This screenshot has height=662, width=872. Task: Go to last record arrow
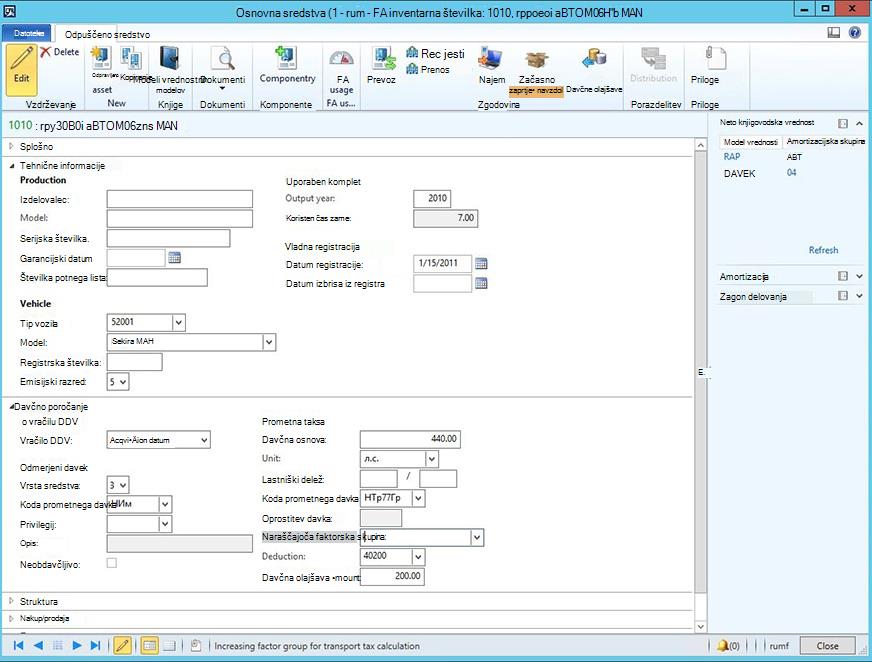(96, 645)
